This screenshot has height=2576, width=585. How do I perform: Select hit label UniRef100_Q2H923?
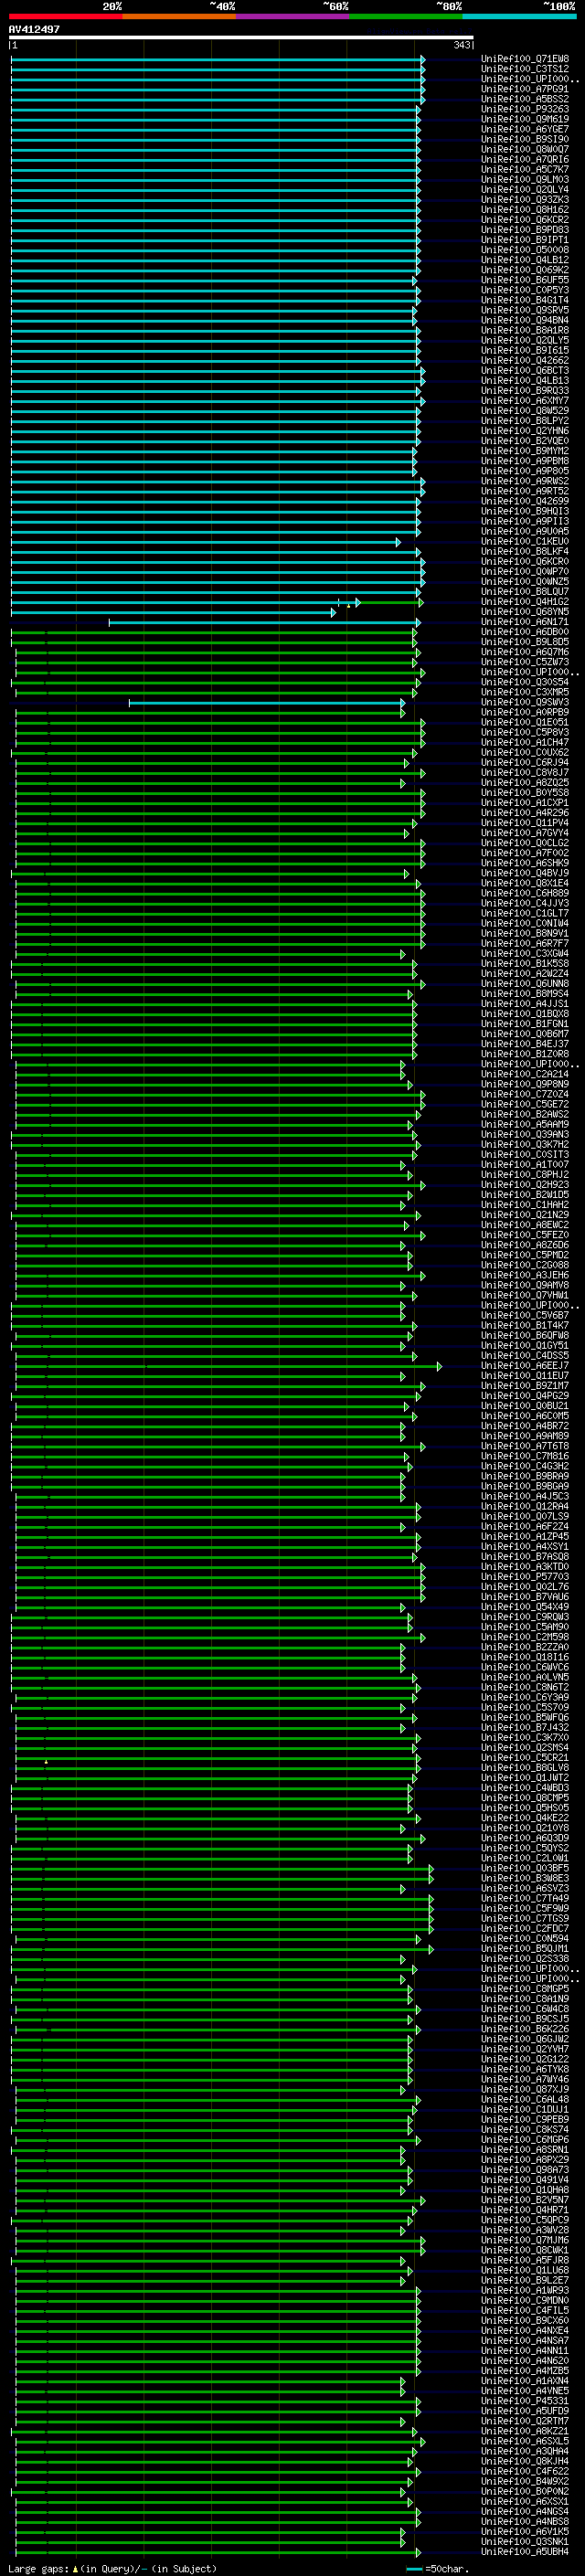click(525, 1185)
